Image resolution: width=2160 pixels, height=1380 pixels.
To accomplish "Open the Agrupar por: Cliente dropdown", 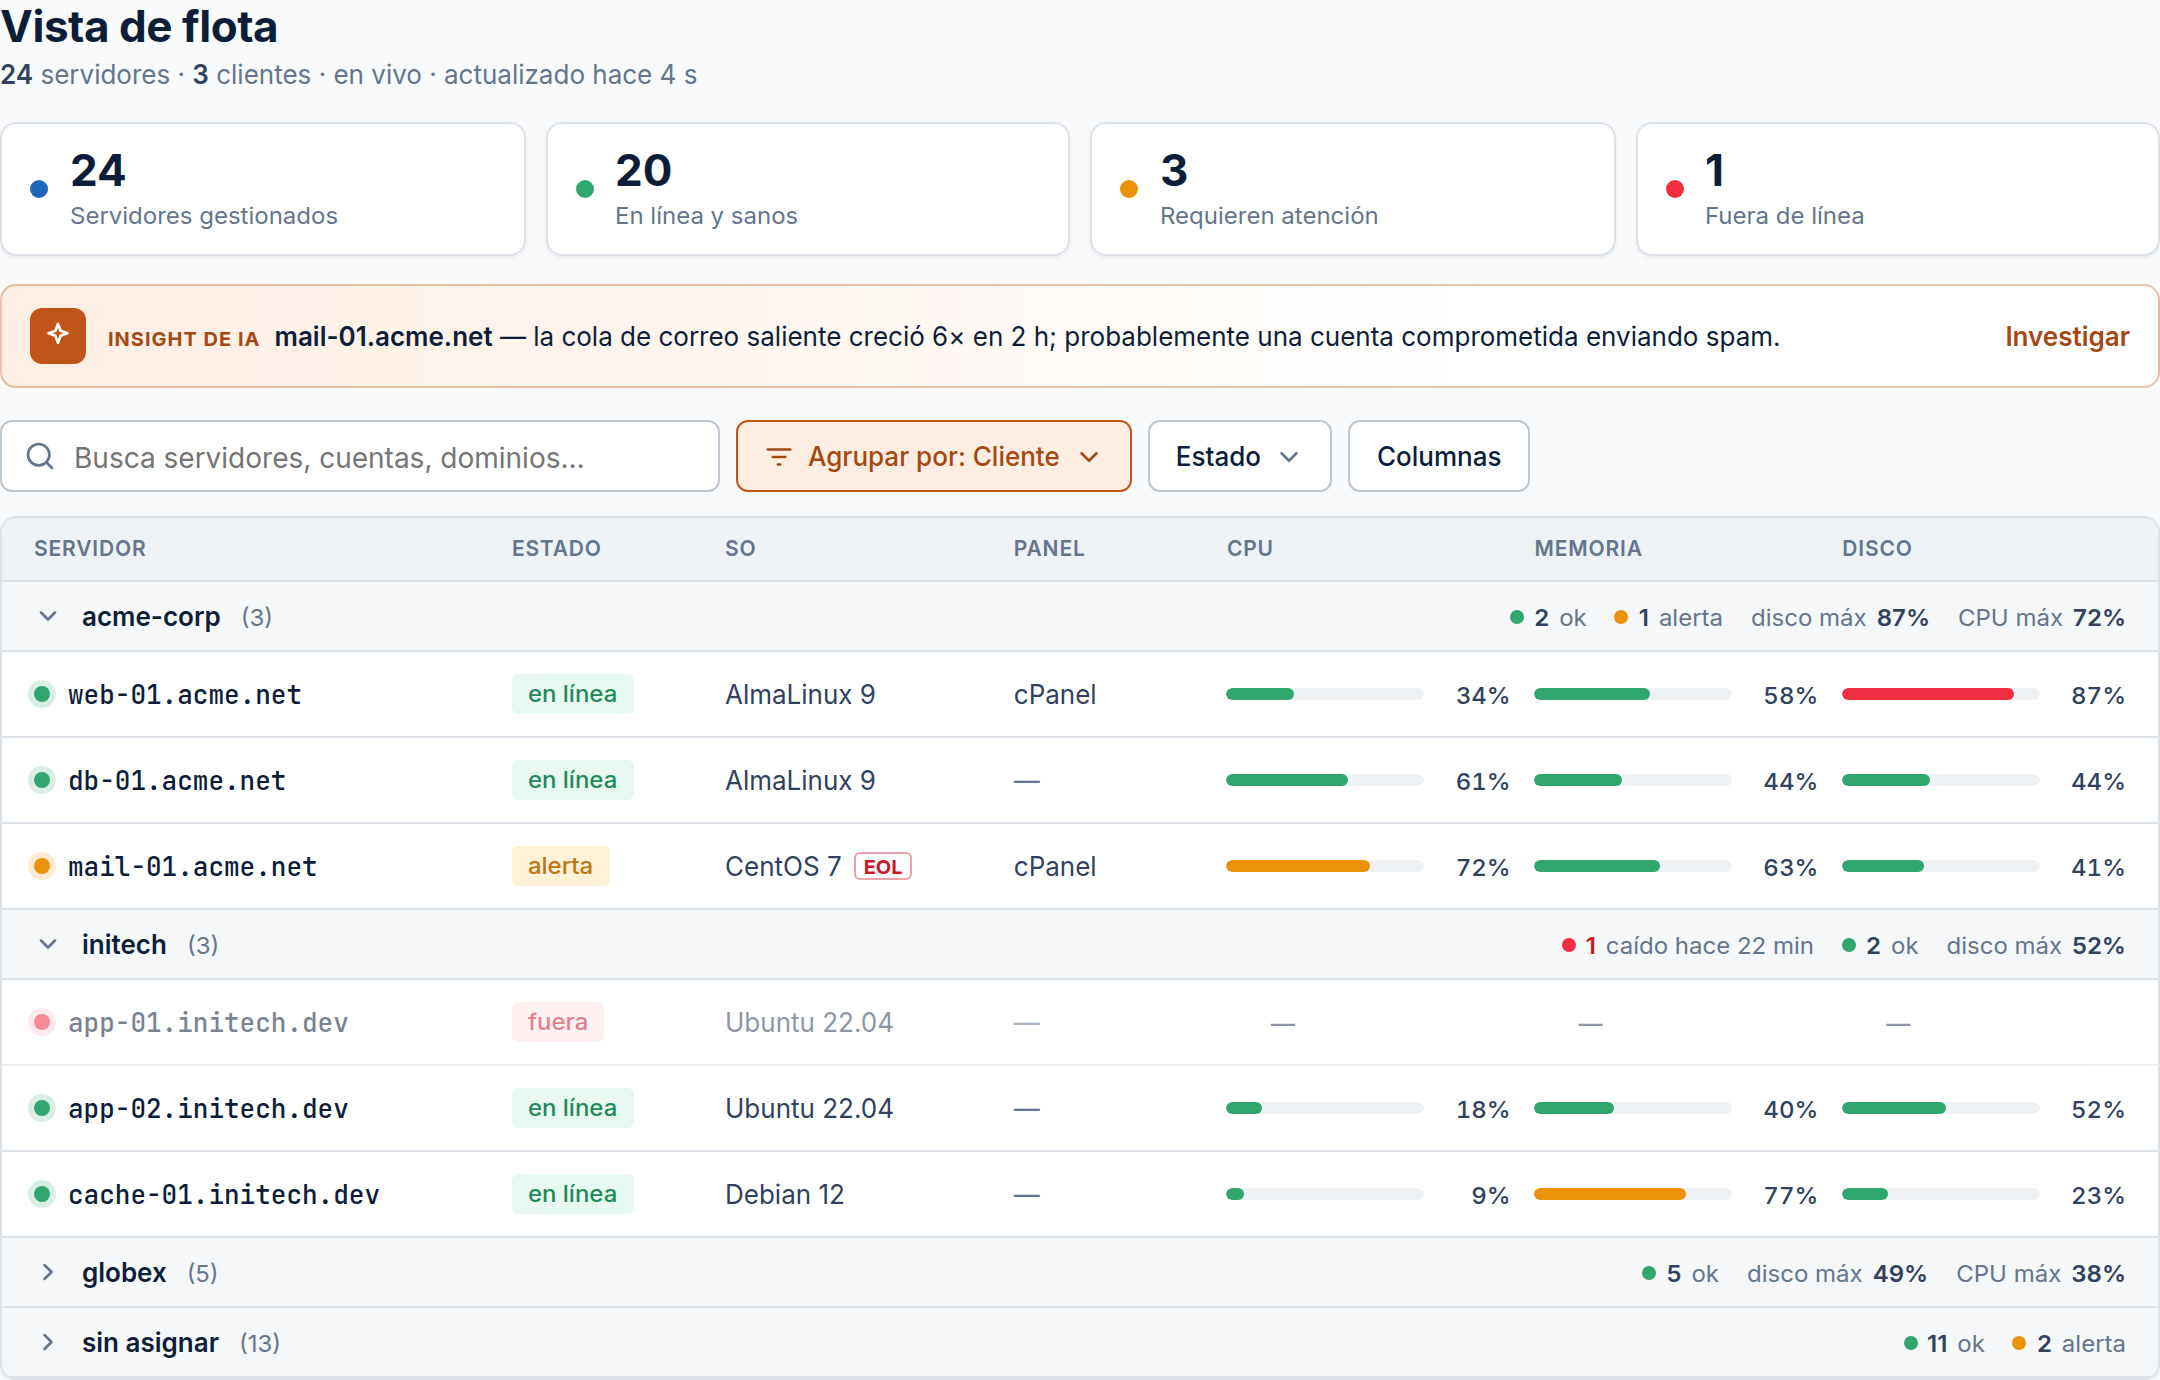I will click(933, 456).
